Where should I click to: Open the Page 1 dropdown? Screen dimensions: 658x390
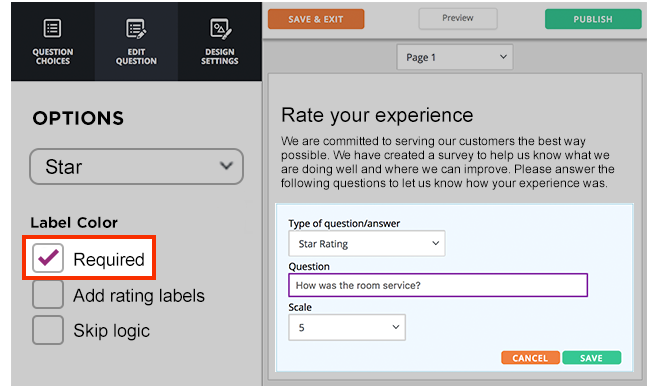coord(455,57)
